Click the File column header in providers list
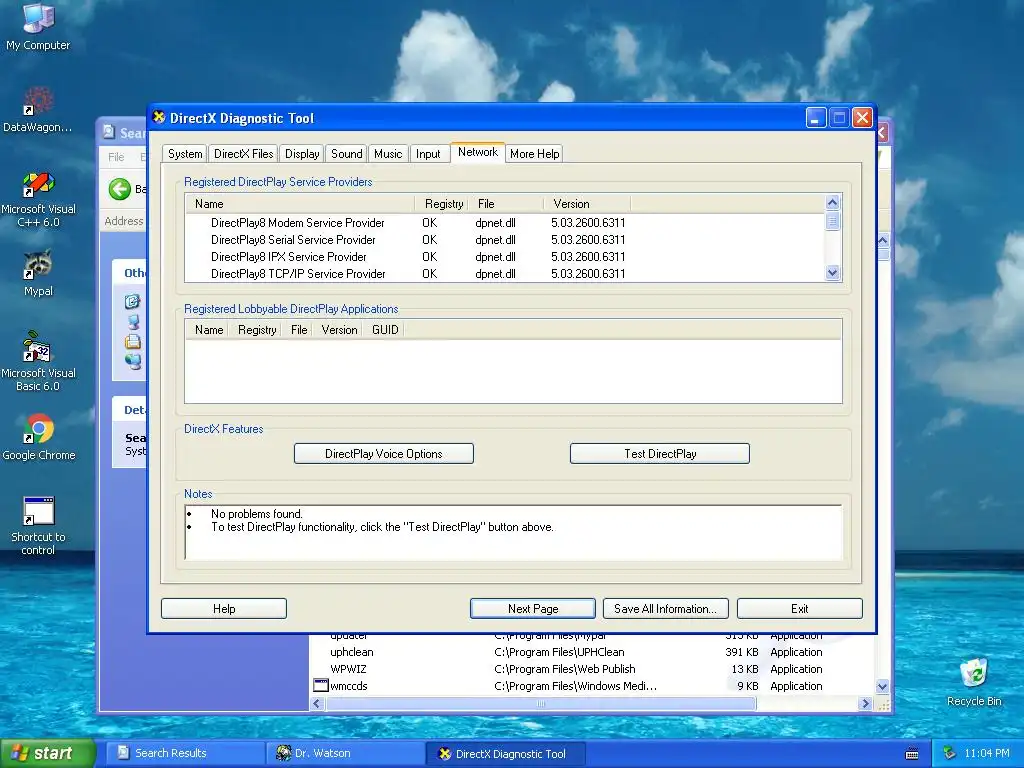The height and width of the screenshot is (768, 1024). pos(505,204)
